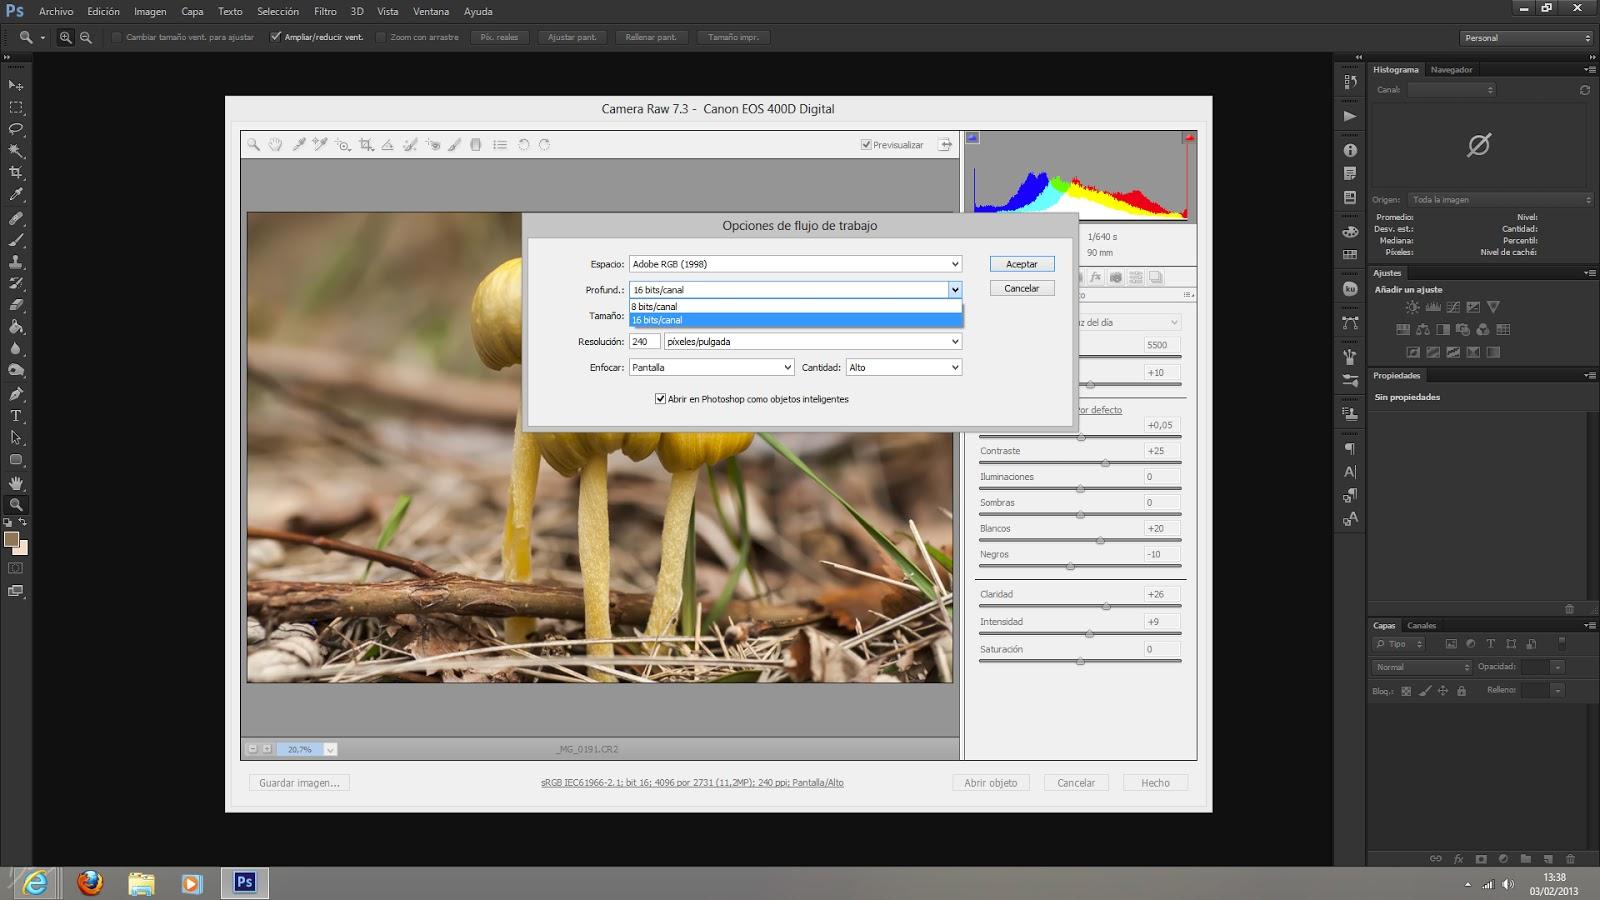Click the Resolución input field
This screenshot has width=1600, height=900.
644,342
